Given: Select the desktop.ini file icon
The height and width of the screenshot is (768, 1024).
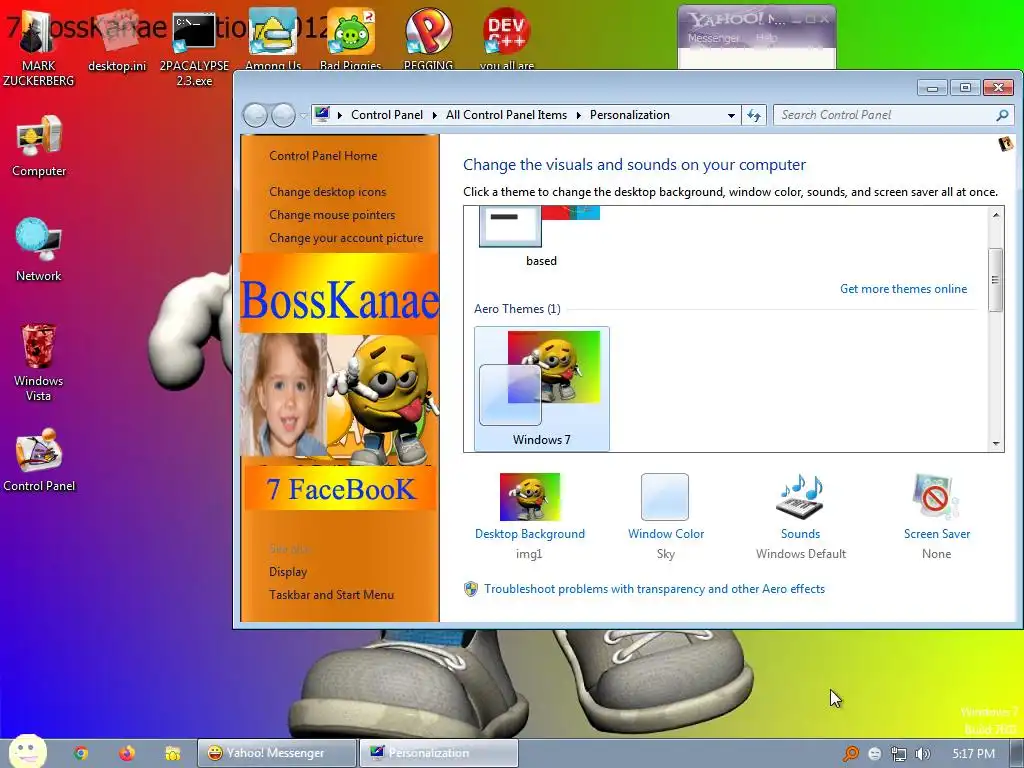Looking at the screenshot, I should pyautogui.click(x=117, y=40).
